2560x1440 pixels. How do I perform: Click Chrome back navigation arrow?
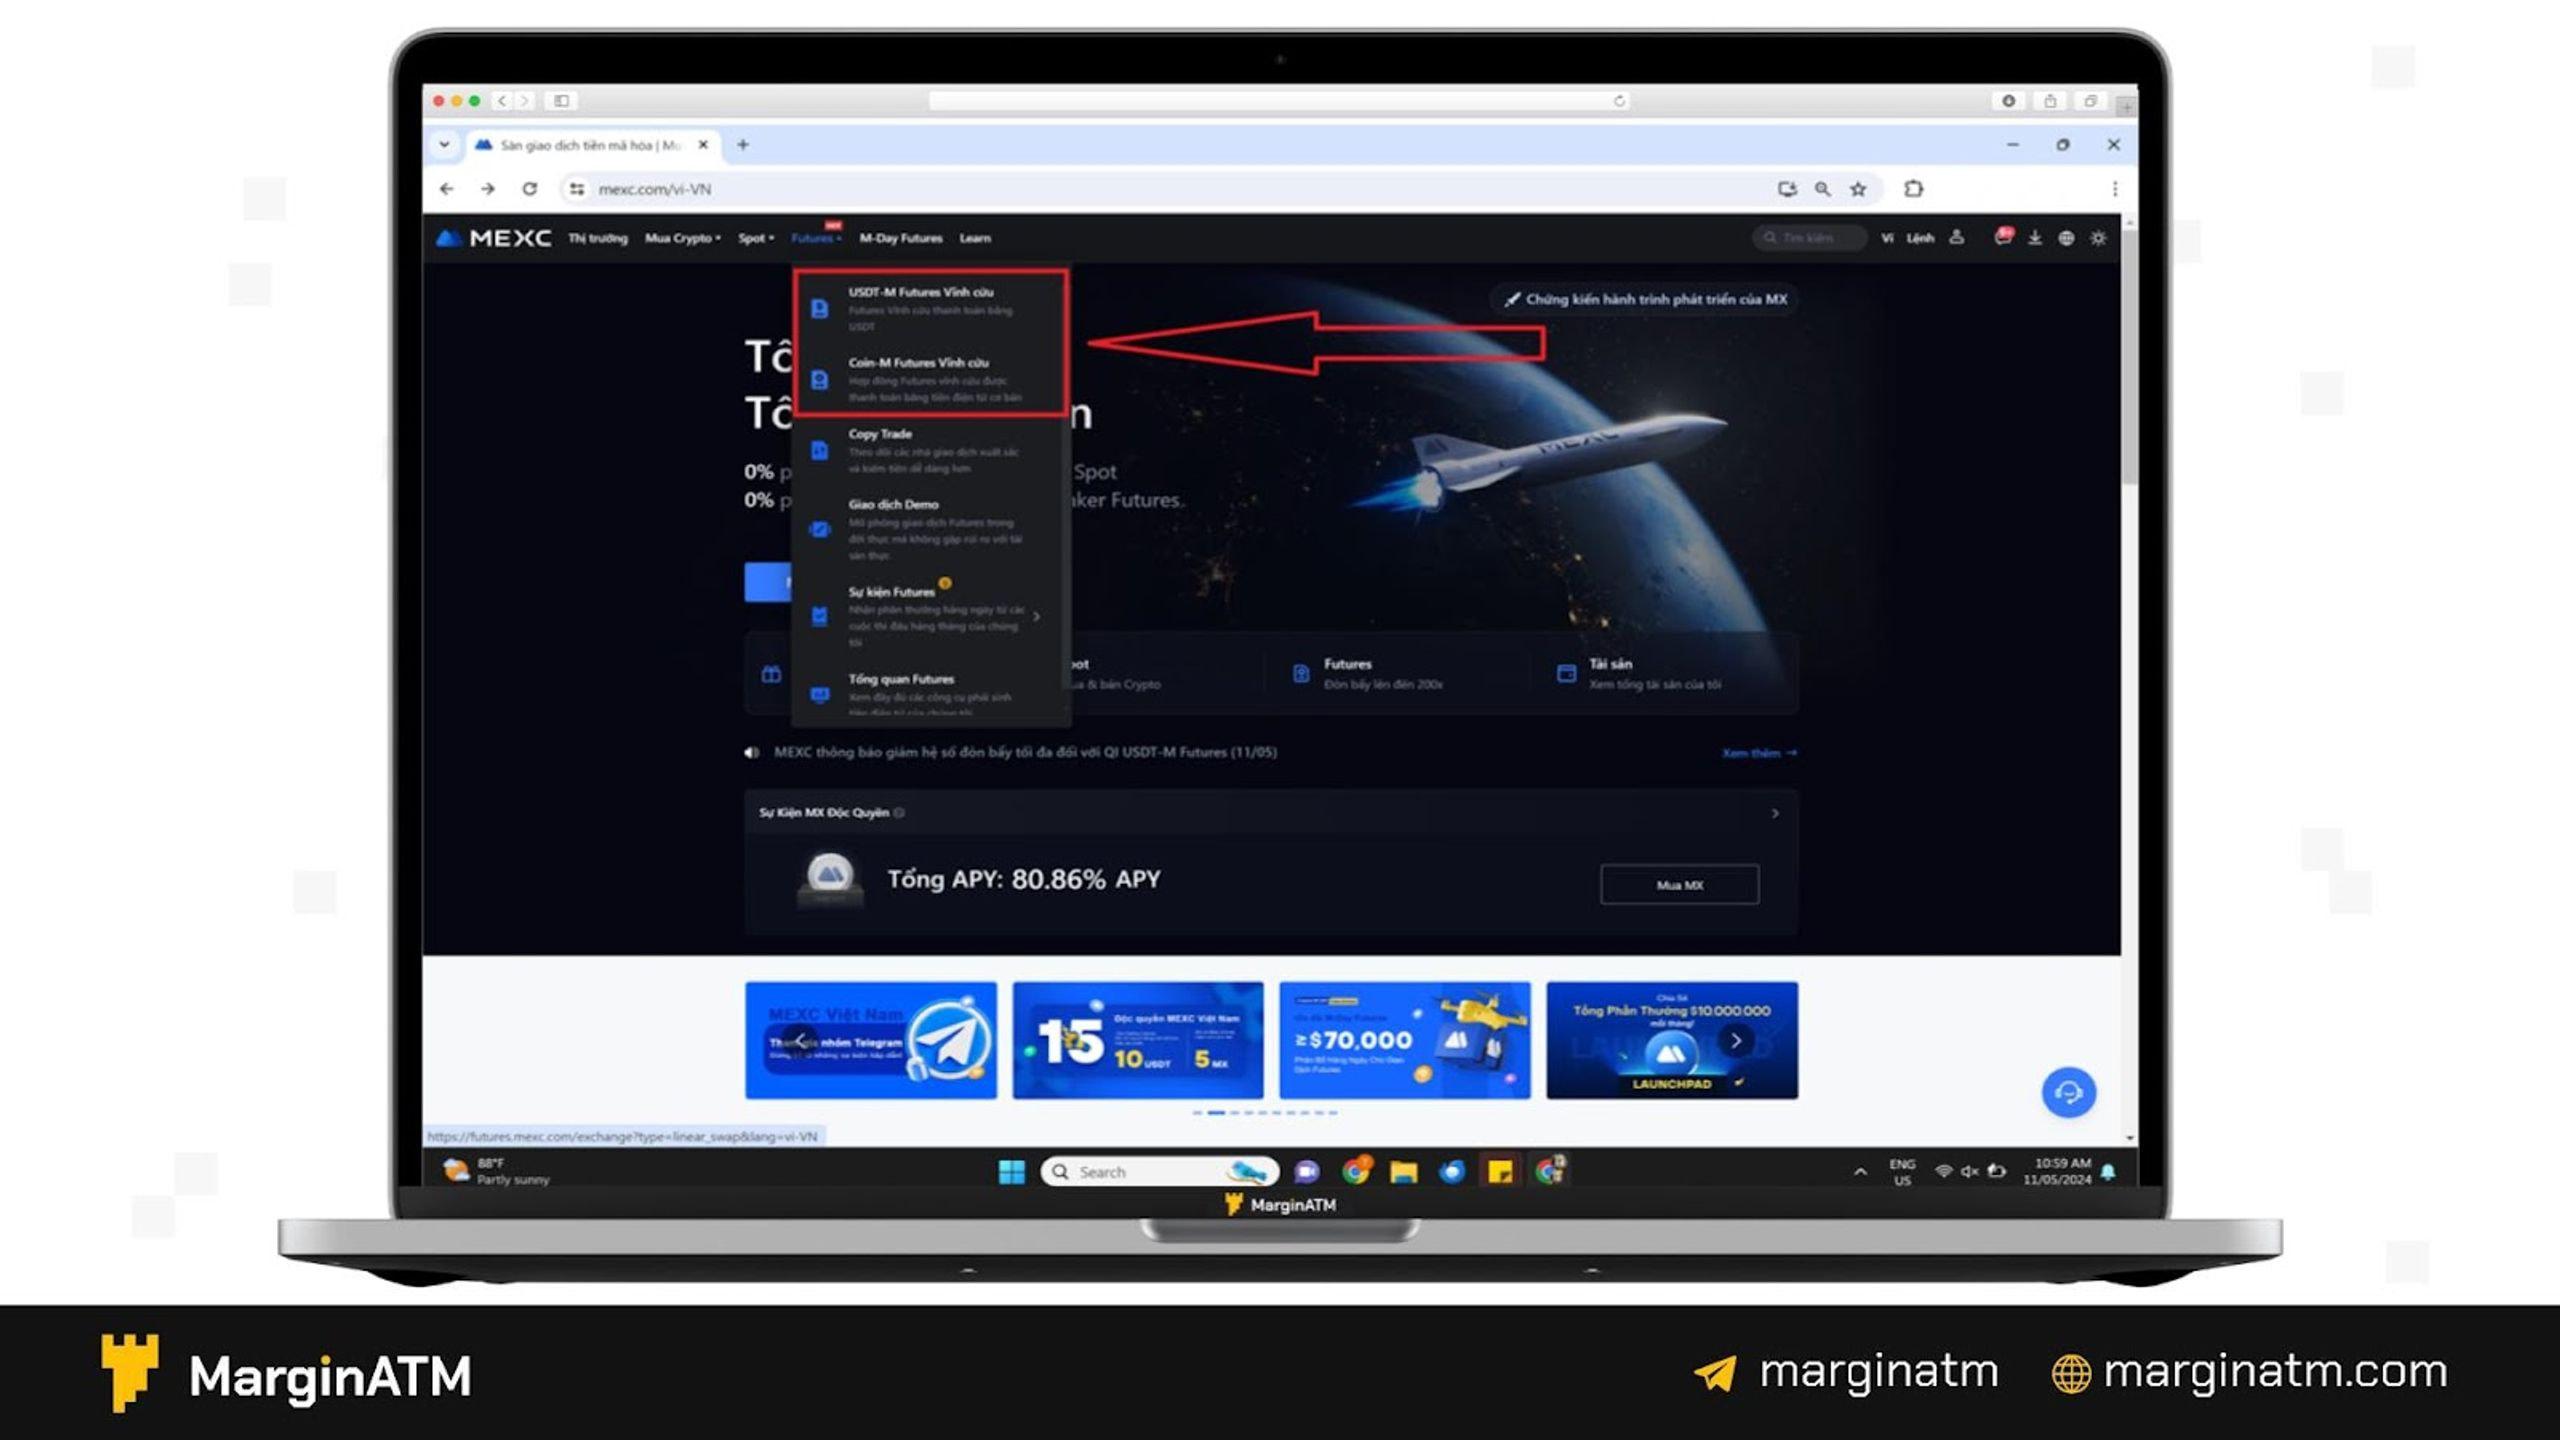click(x=446, y=189)
